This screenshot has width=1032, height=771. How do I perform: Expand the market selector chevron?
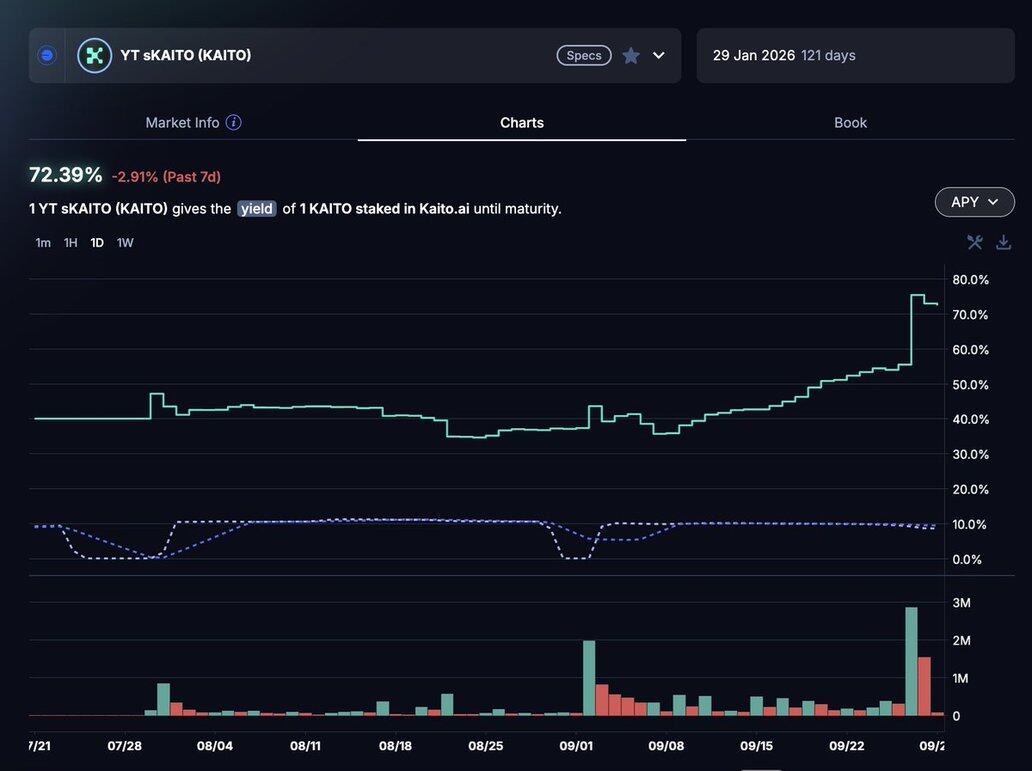[659, 56]
